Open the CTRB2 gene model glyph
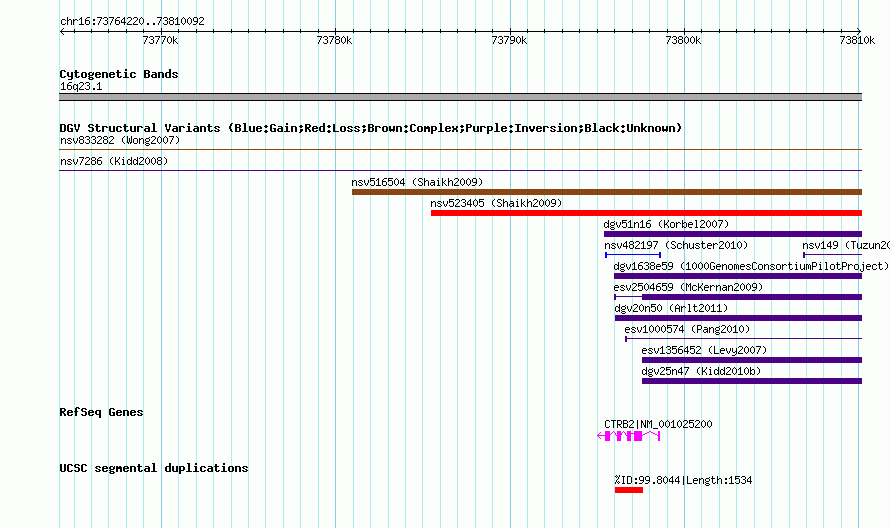Screen dimensions: 890x528 point(629,436)
